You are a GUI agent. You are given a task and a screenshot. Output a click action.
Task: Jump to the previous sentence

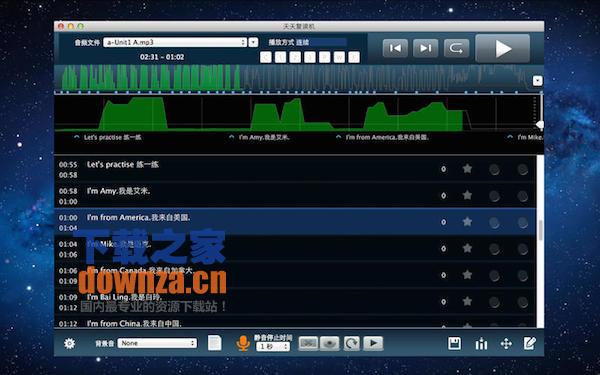coord(395,48)
